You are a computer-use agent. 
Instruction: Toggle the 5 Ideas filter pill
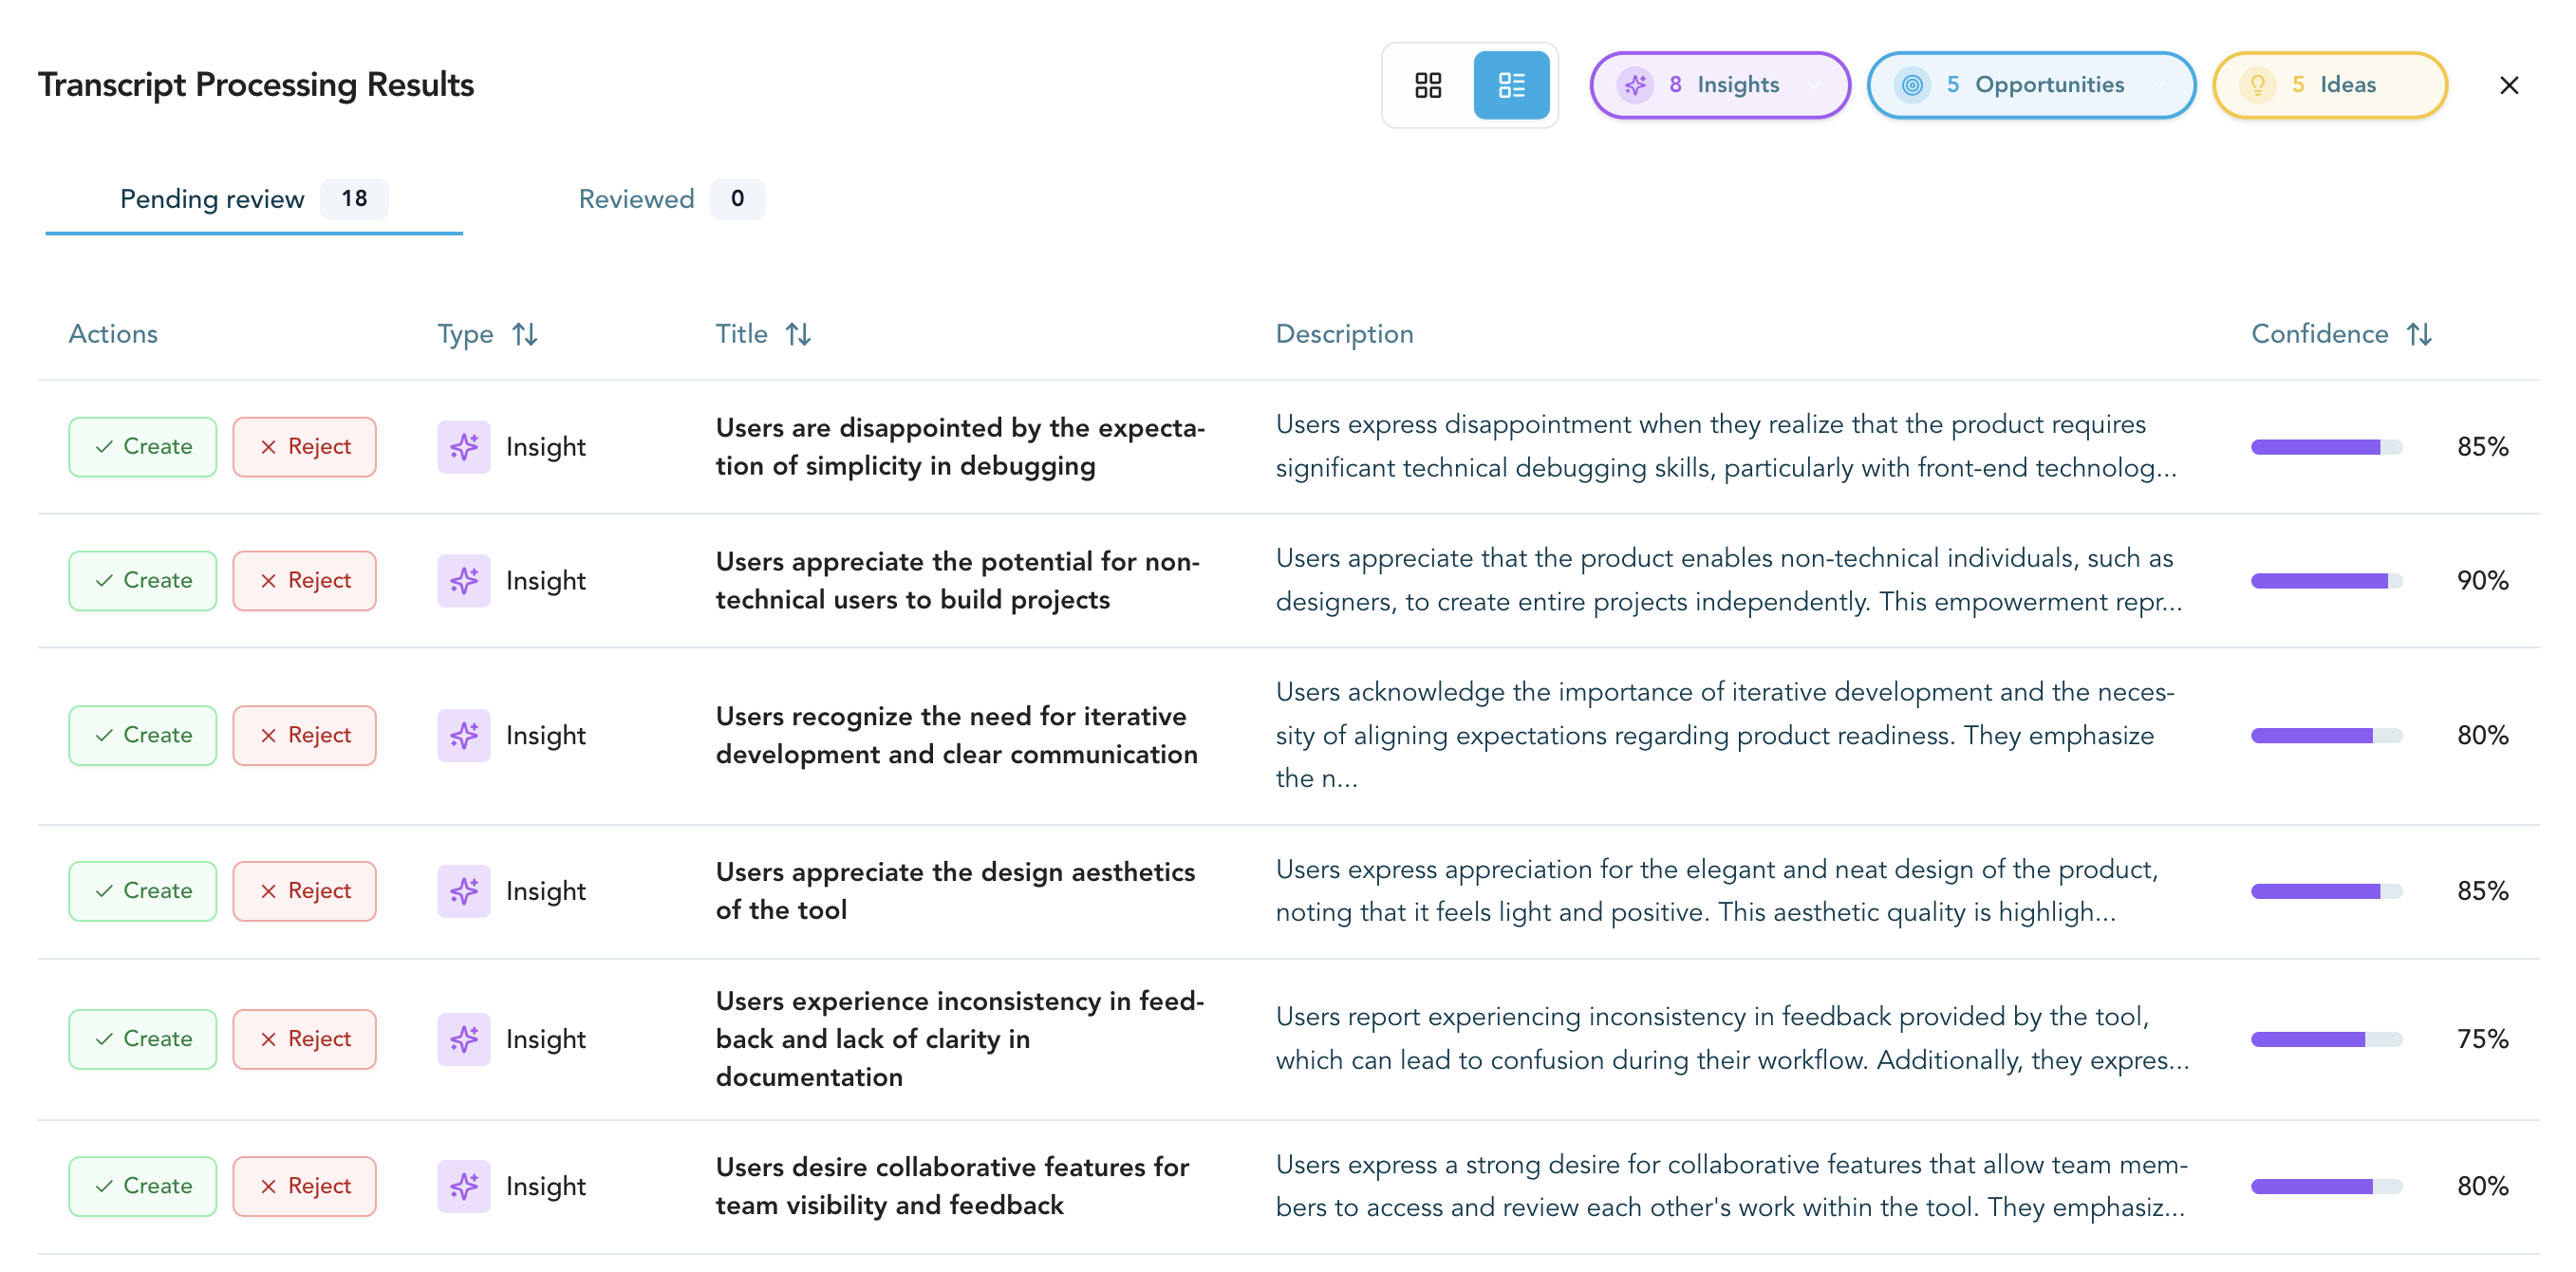[2329, 85]
